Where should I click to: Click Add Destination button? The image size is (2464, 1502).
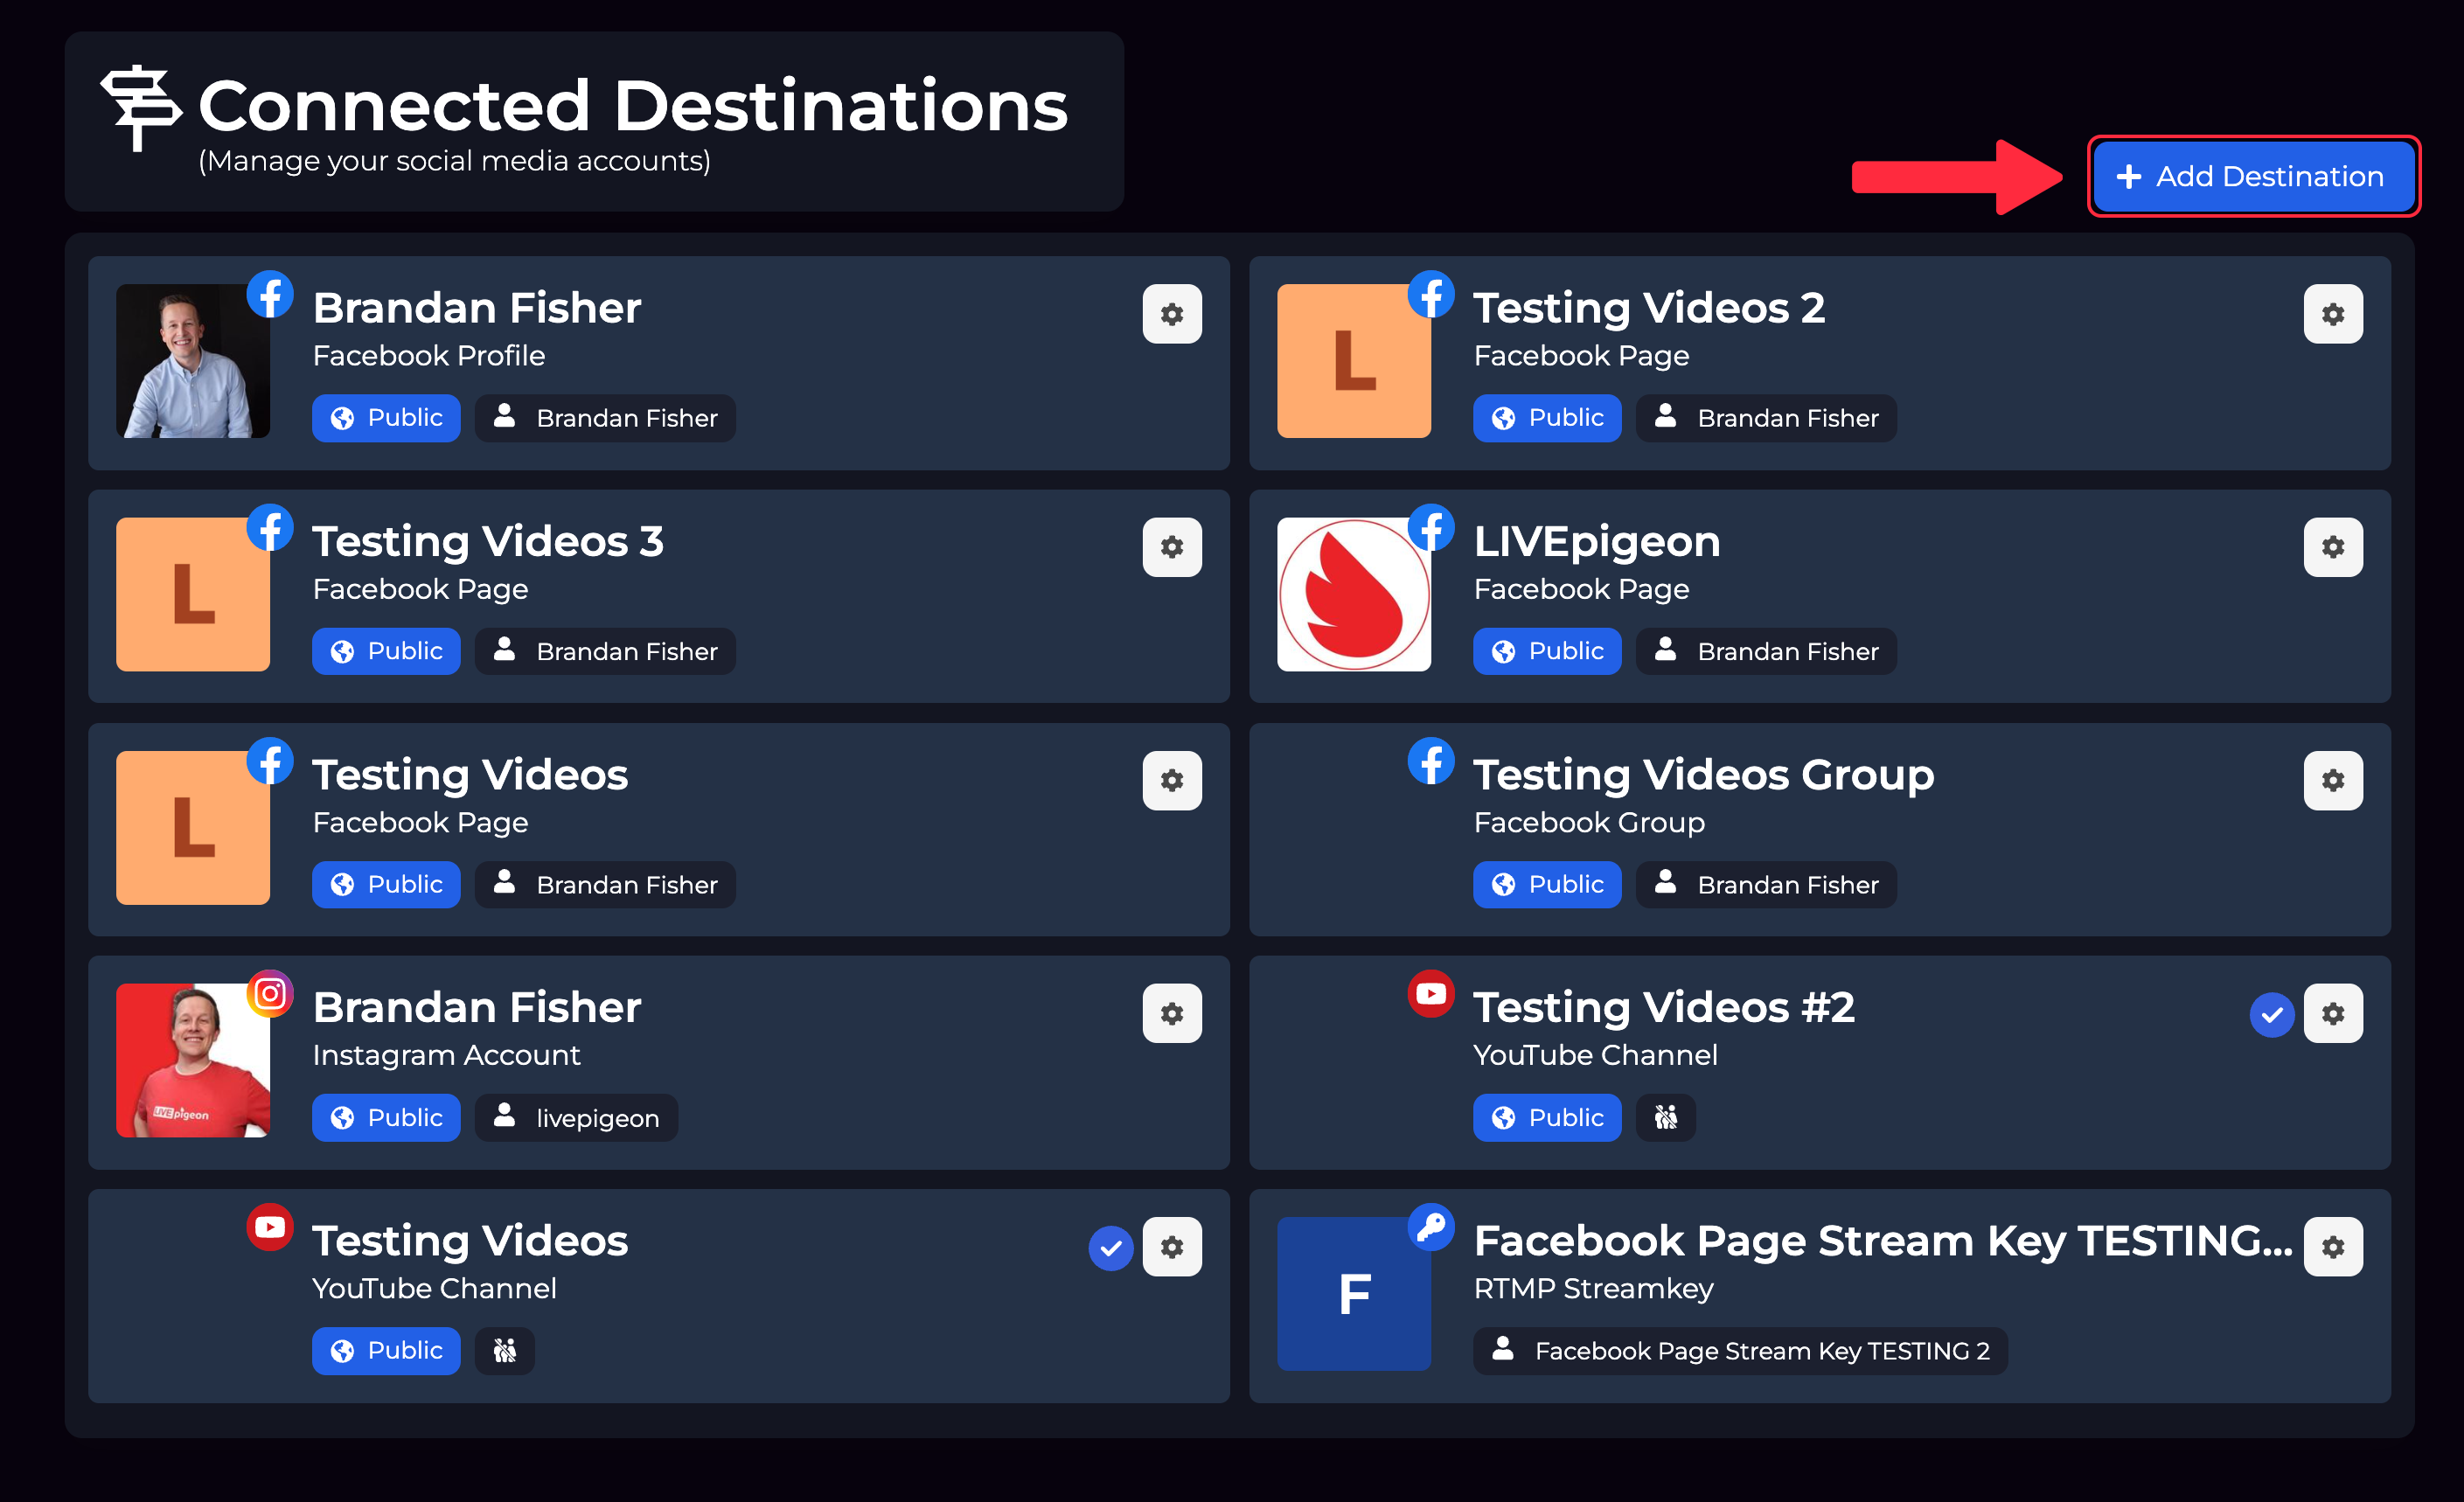point(2253,176)
